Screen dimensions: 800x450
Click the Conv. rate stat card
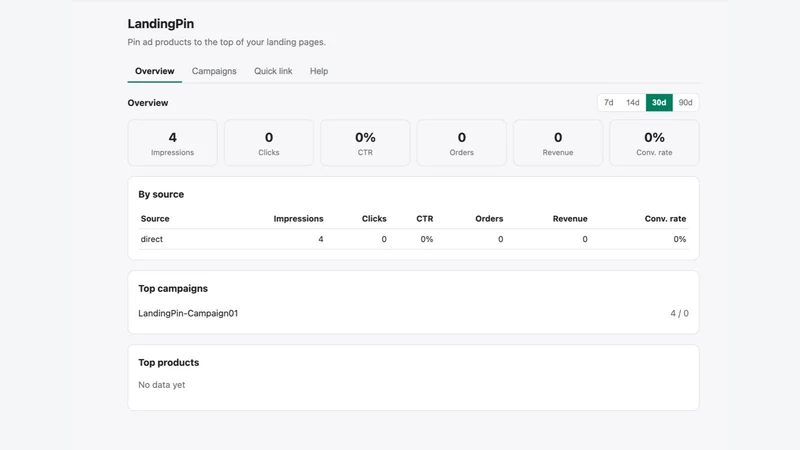654,143
